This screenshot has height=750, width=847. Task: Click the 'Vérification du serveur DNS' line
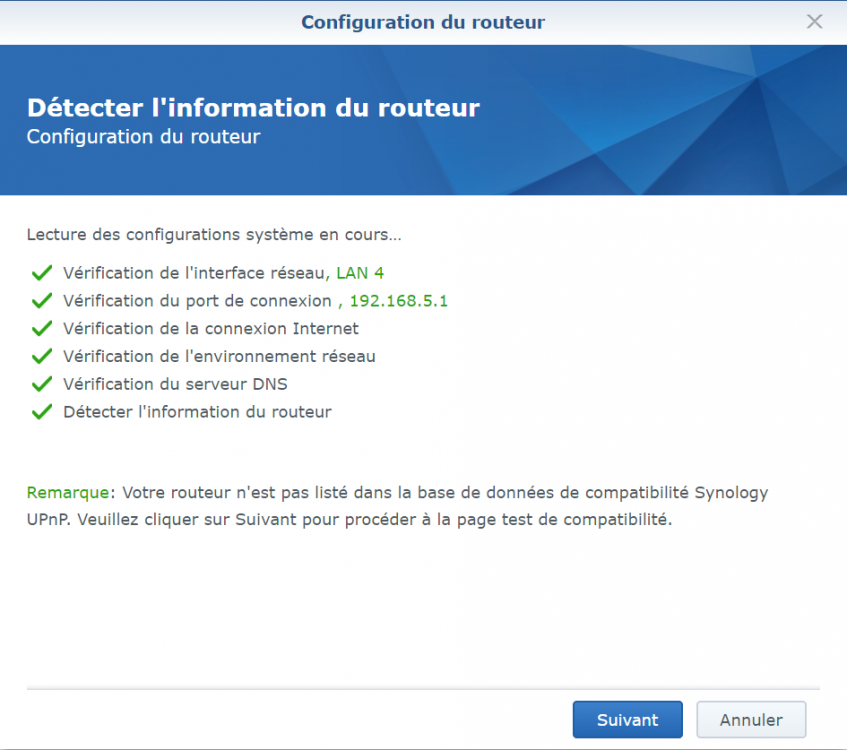point(175,383)
